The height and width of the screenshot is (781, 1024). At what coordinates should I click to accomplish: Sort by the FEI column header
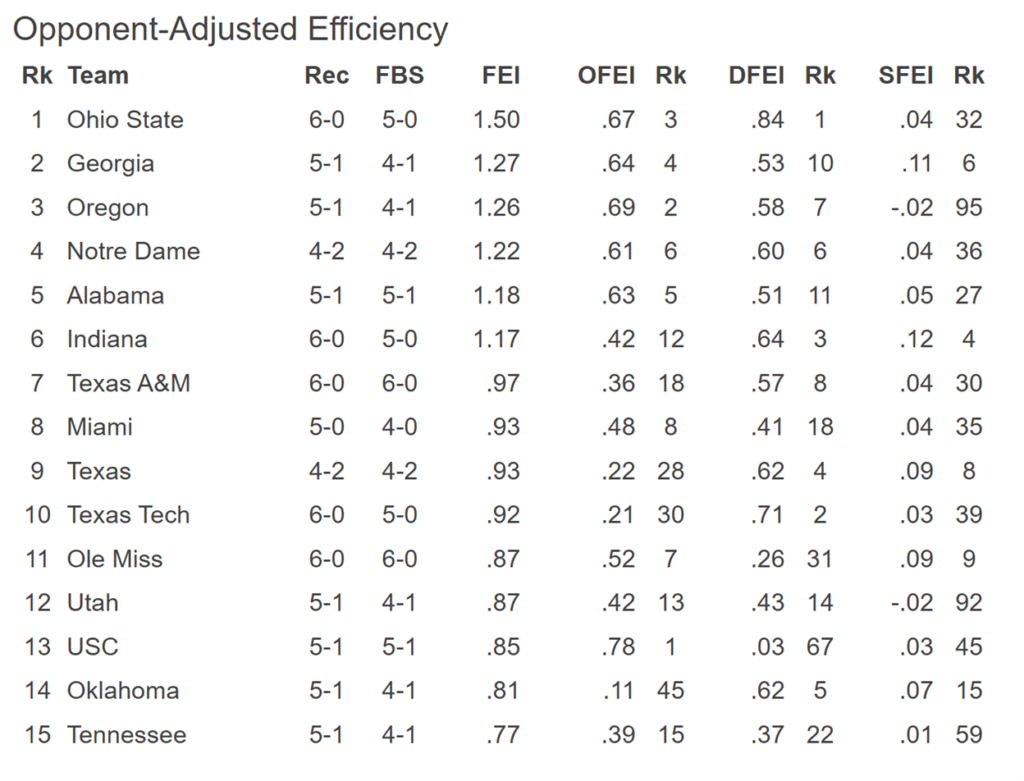point(501,75)
